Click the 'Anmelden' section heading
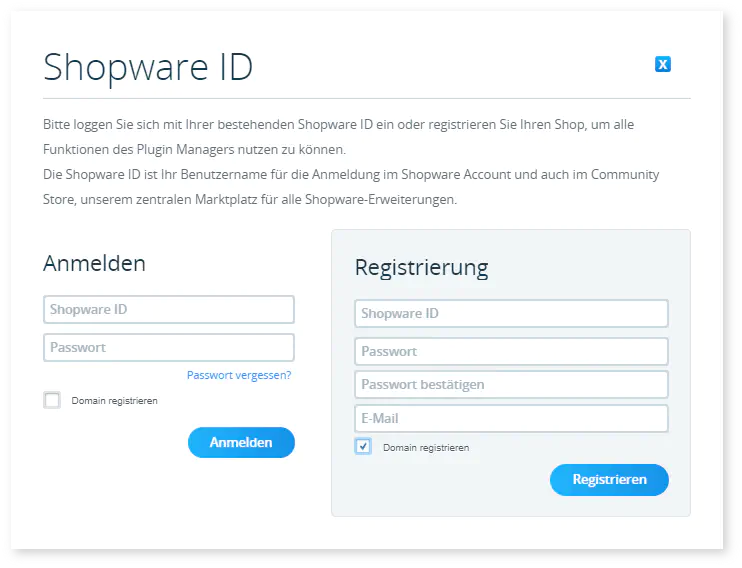Viewport: 742px width, 568px height. [x=94, y=263]
